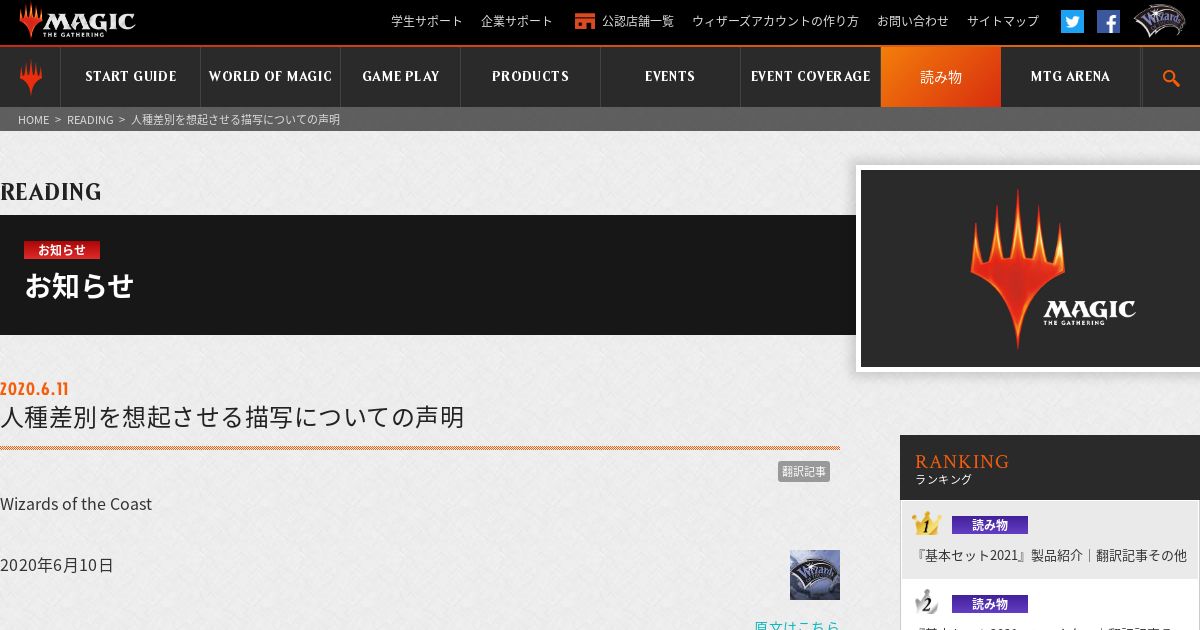Screen dimensions: 1200x630
Task: Click current page title in breadcrumb
Action: click(x=235, y=119)
